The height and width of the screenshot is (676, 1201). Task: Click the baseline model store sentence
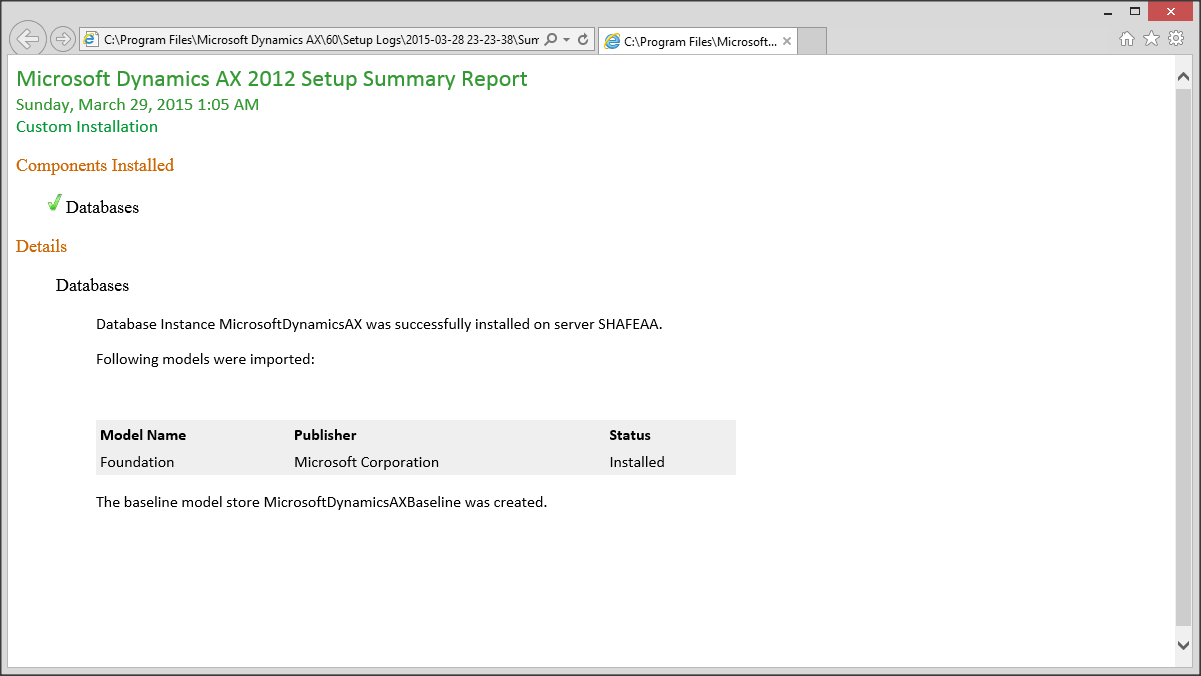pyautogui.click(x=322, y=502)
